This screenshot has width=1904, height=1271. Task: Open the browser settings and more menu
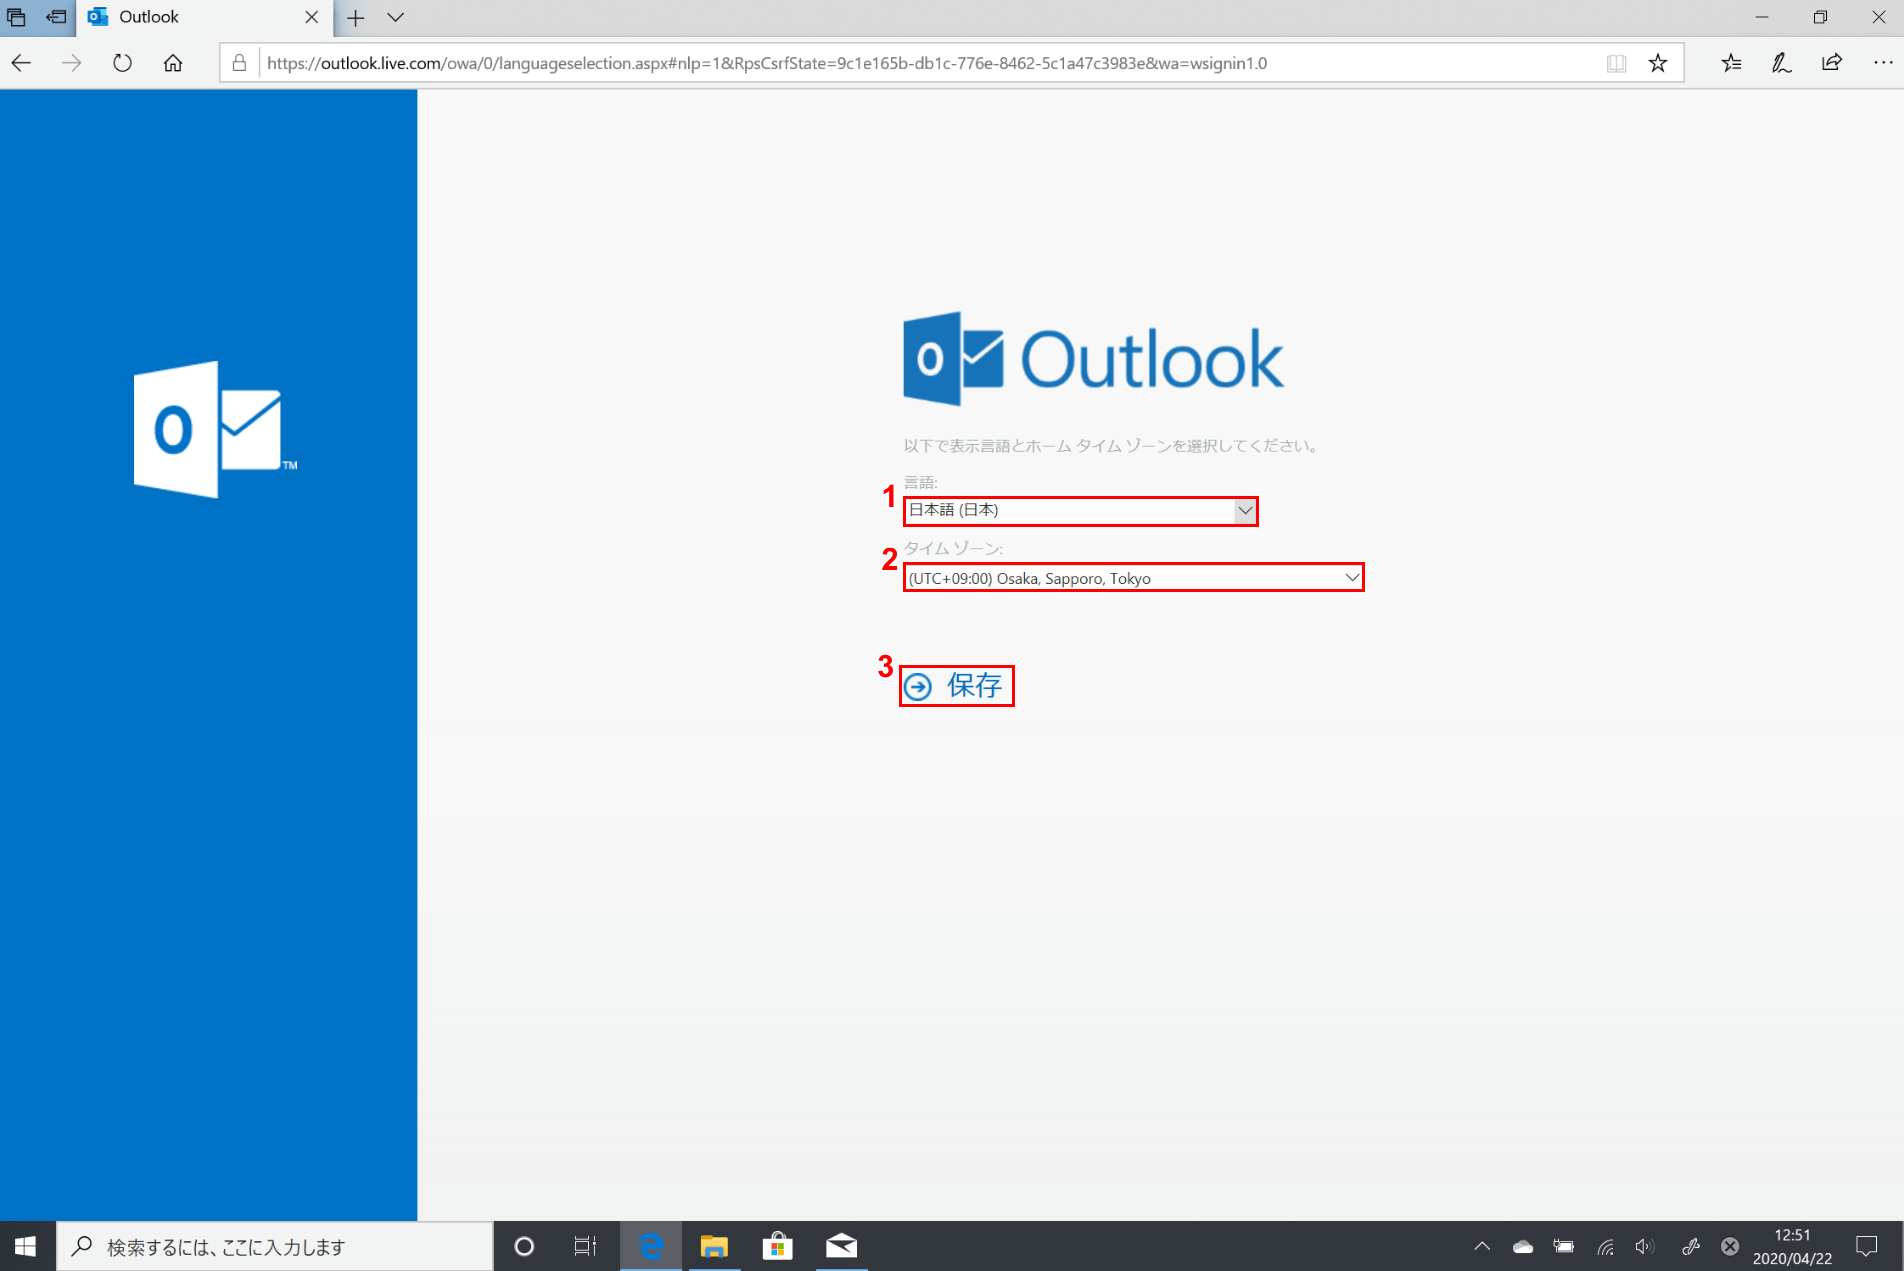click(1883, 63)
